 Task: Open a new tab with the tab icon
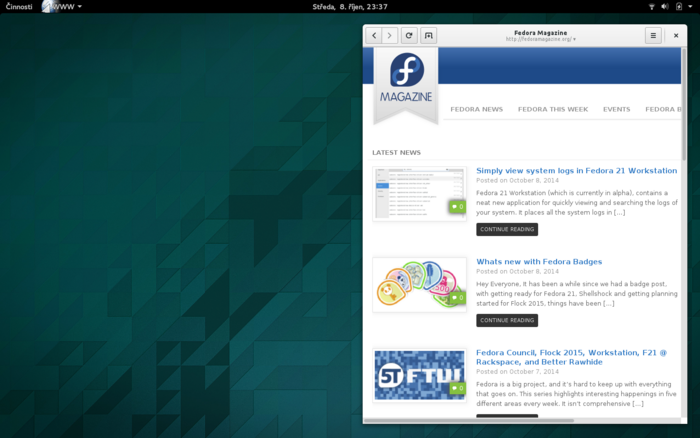[429, 36]
